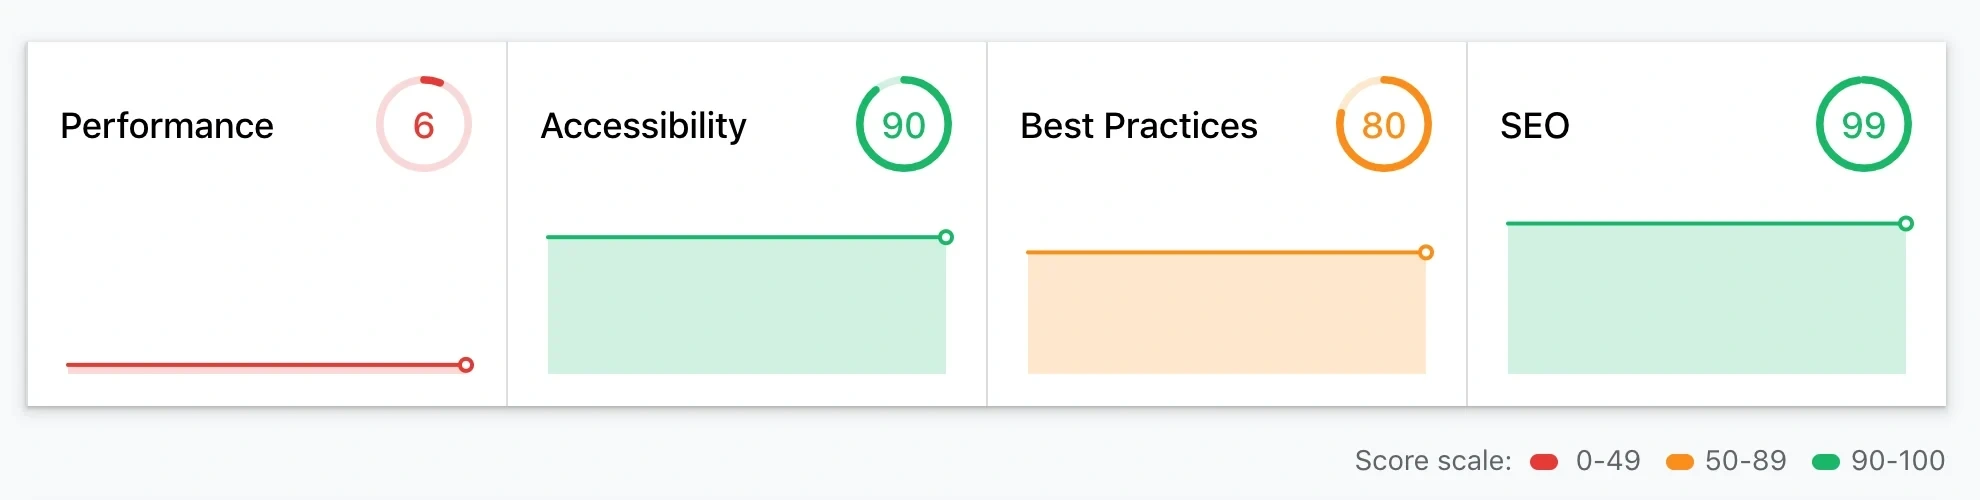The width and height of the screenshot is (1980, 500).
Task: Click the green end marker on Accessibility trend line
Action: tap(946, 237)
